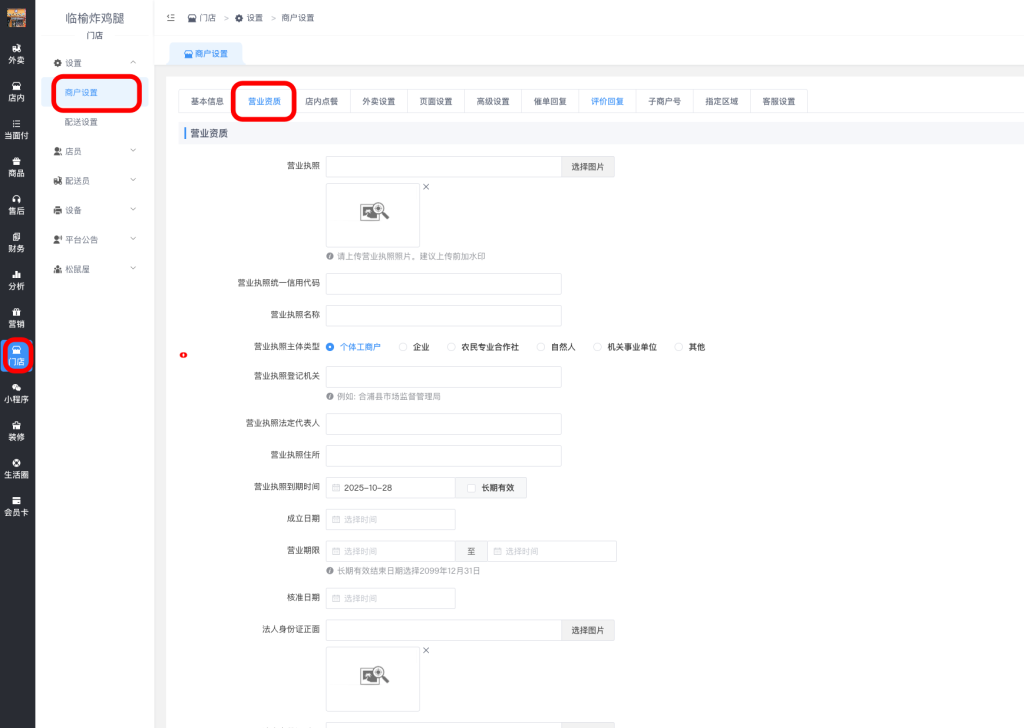Click 选择图片 button for 营业执照
Image resolution: width=1024 pixels, height=728 pixels.
pos(587,167)
